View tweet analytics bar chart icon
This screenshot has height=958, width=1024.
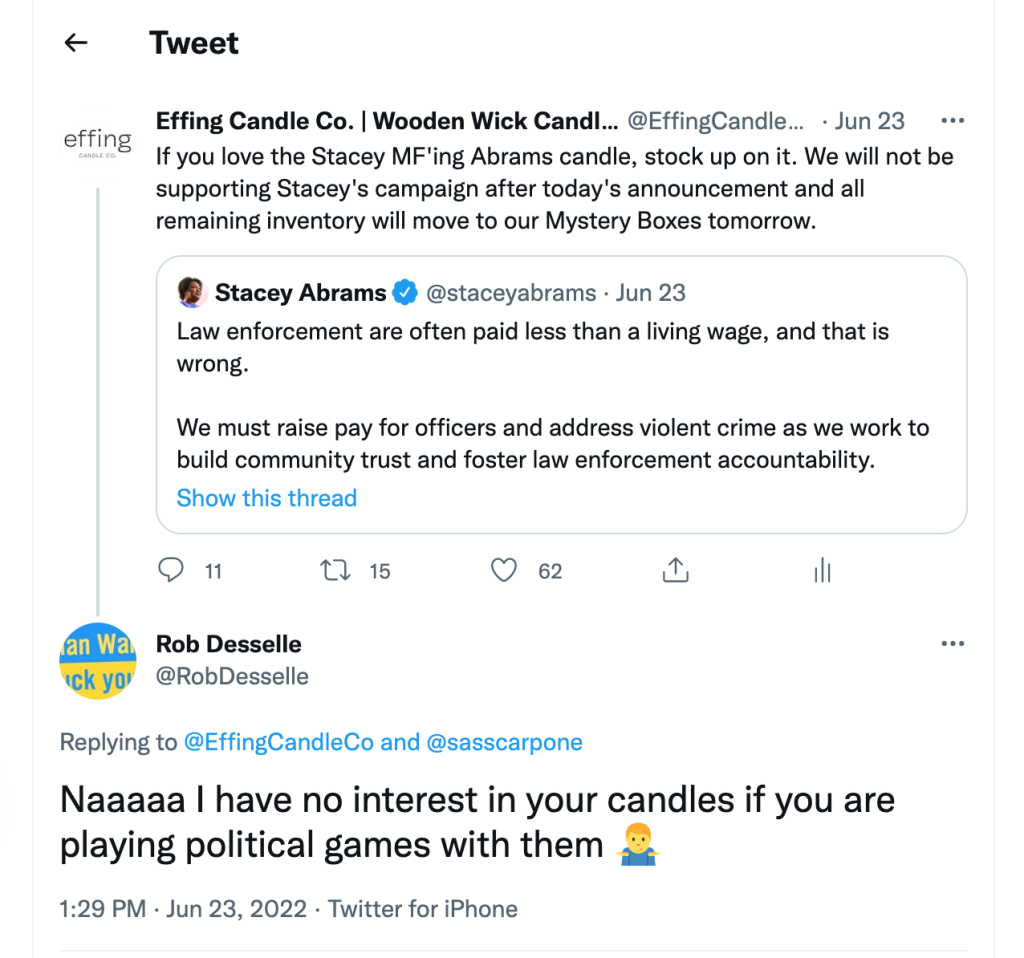tap(822, 571)
